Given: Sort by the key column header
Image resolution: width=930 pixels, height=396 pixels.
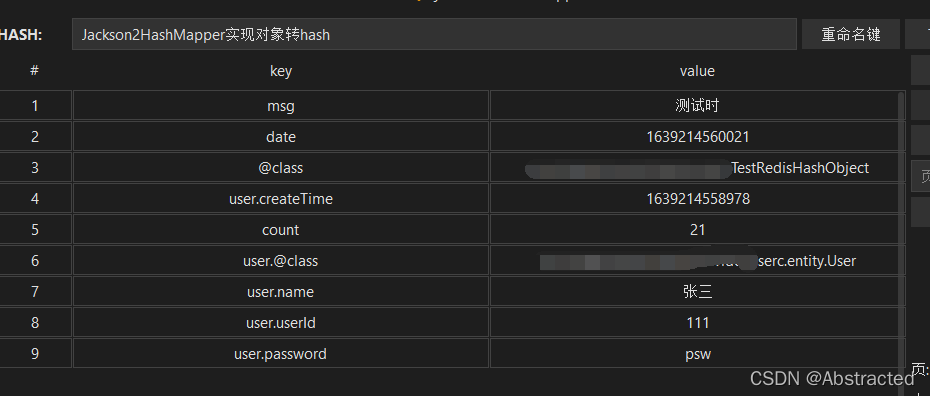Looking at the screenshot, I should [281, 71].
